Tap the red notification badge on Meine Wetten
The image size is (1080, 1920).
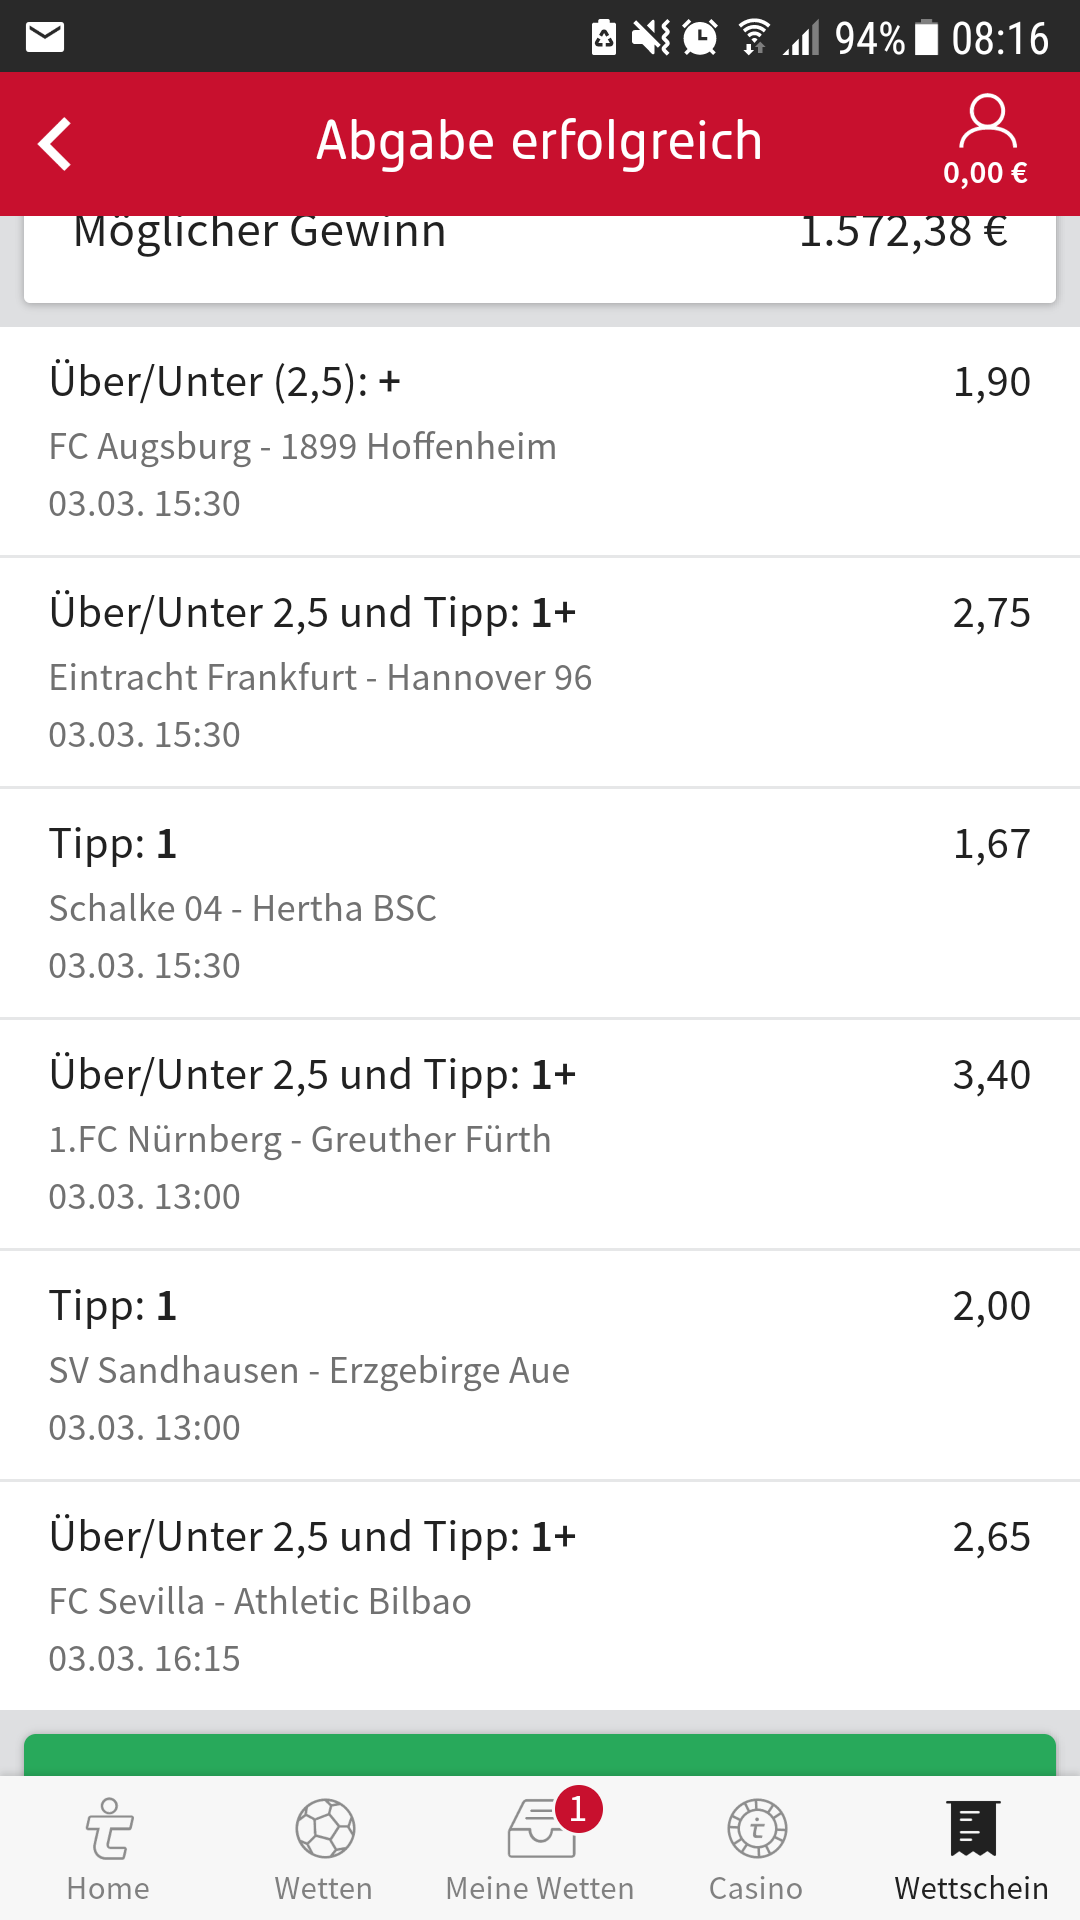[578, 1808]
